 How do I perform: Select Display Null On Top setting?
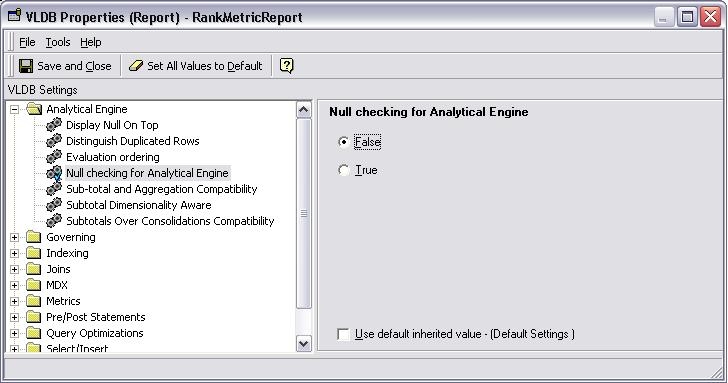pyautogui.click(x=112, y=125)
